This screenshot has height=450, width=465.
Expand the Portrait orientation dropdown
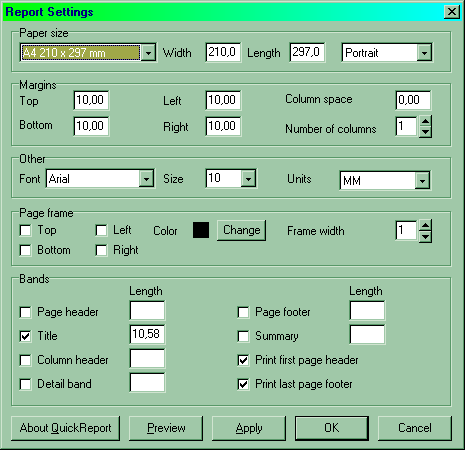(x=424, y=53)
